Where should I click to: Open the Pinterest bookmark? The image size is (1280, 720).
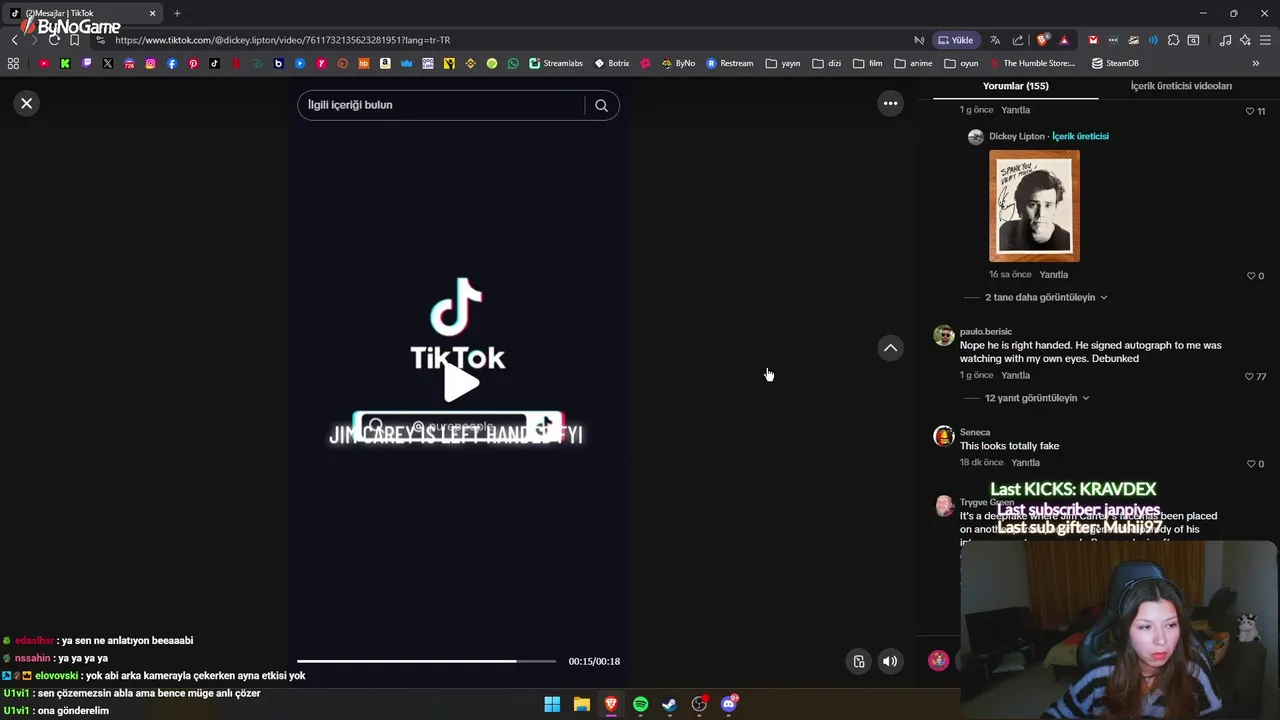point(193,63)
